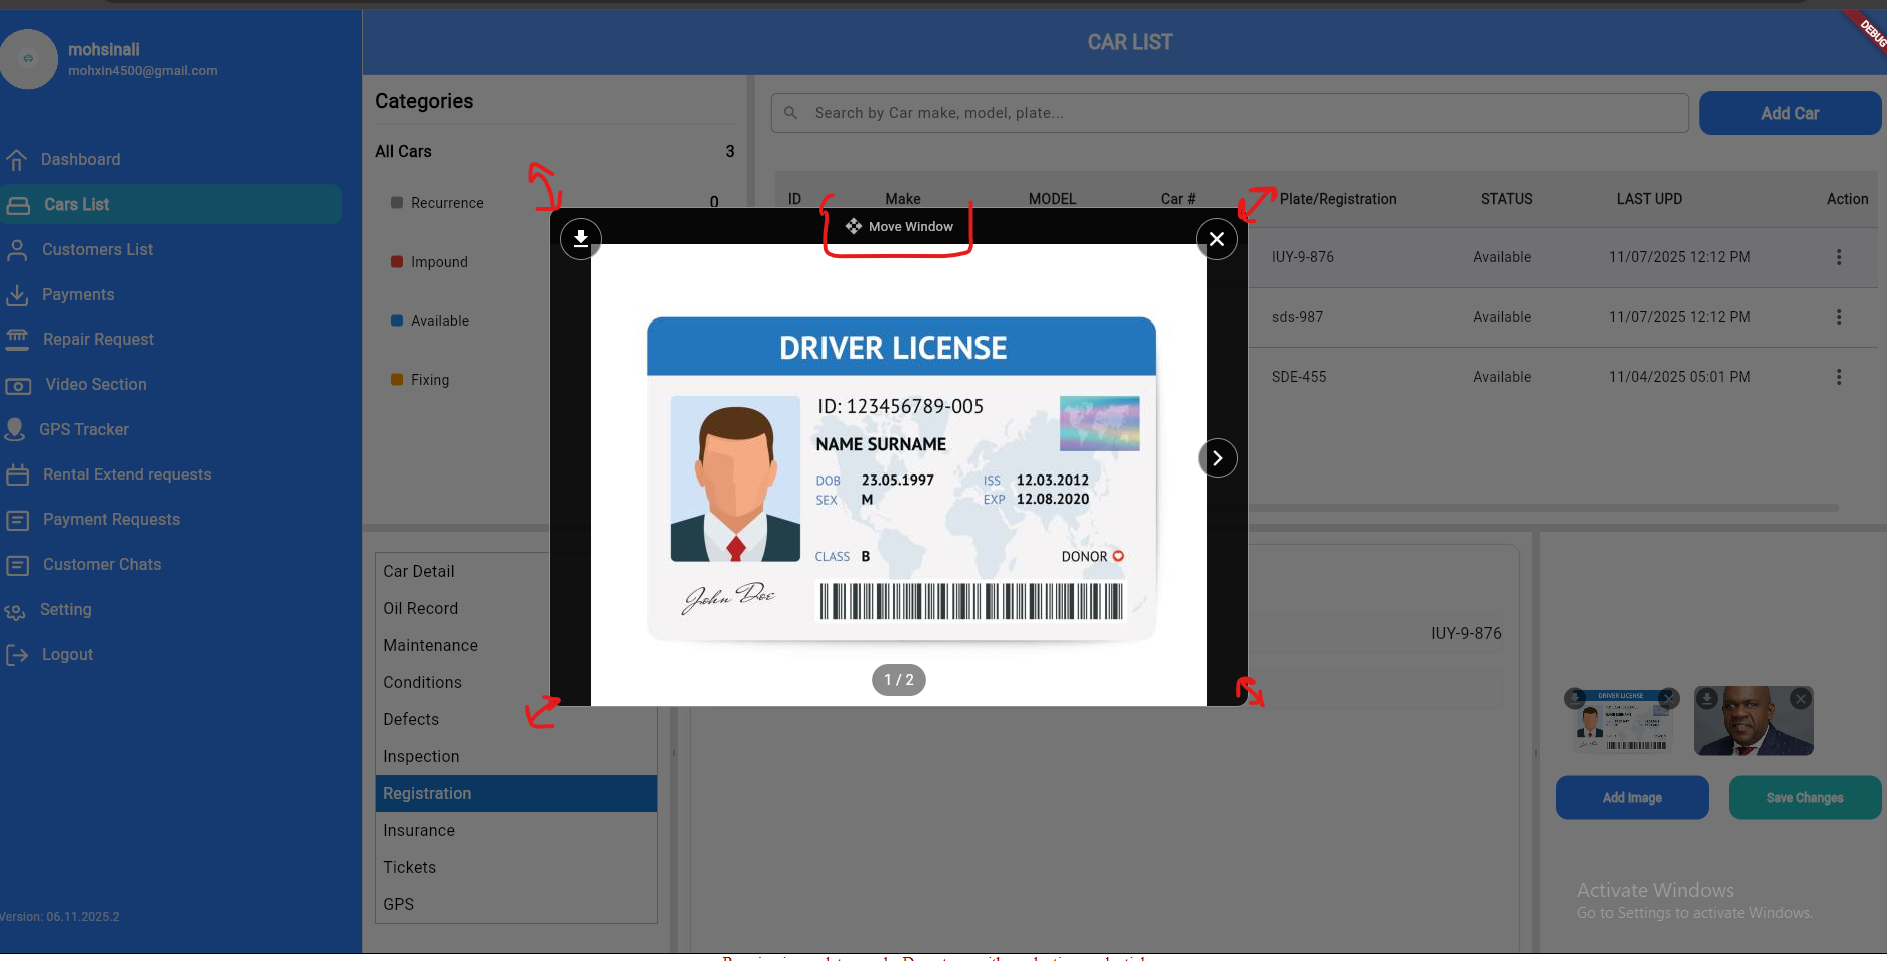
Task: Close the image viewer popup
Action: click(1216, 239)
